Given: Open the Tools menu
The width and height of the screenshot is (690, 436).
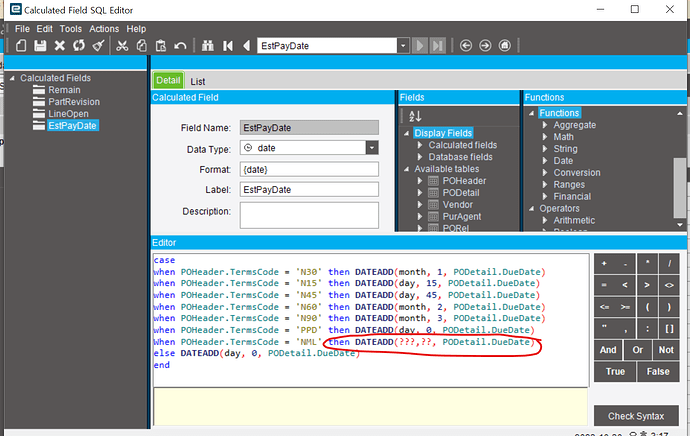Looking at the screenshot, I should pos(70,29).
